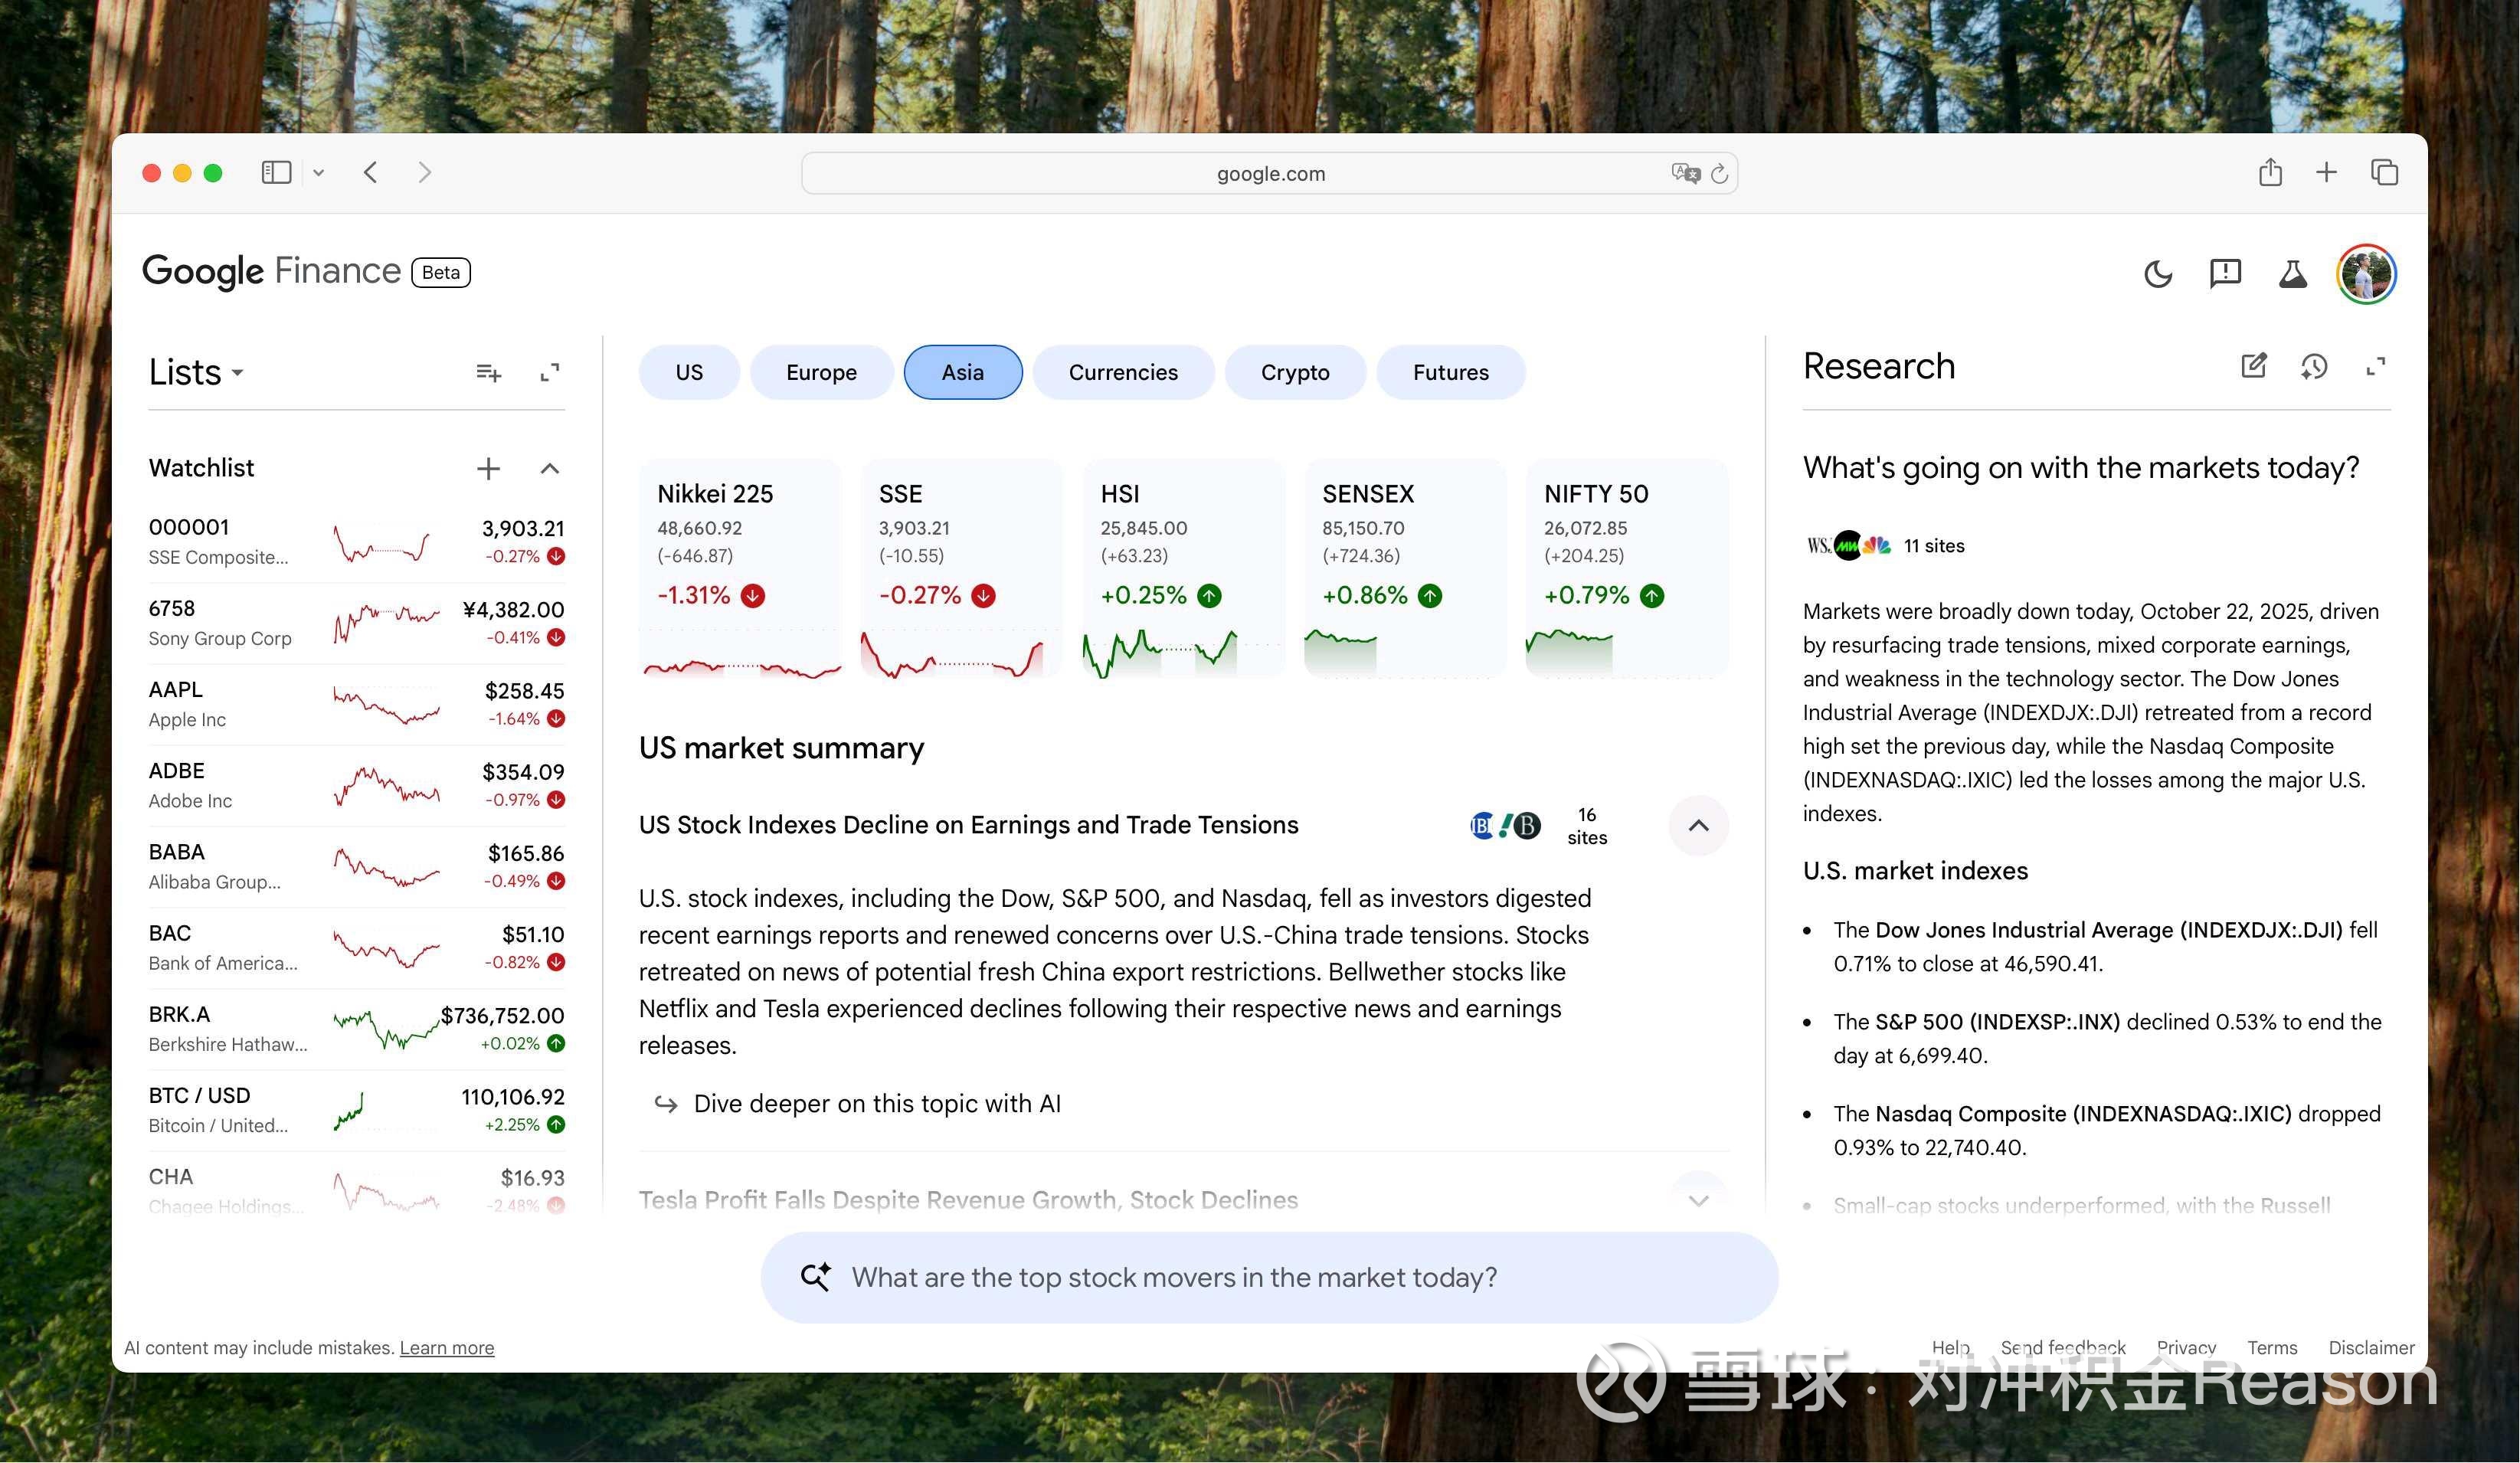Viewport: 2520px width, 1463px height.
Task: Add a new symbol to the Watchlist
Action: 488,468
